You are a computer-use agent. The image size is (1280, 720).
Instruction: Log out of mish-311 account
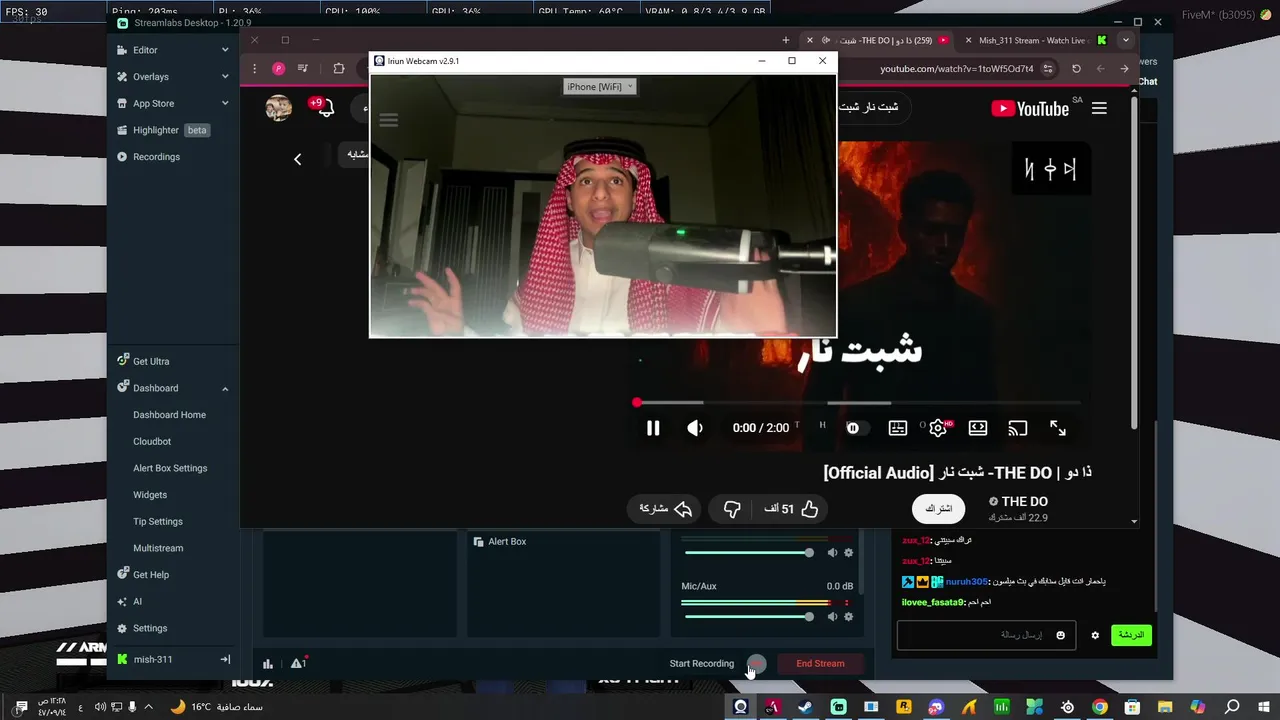tap(225, 659)
